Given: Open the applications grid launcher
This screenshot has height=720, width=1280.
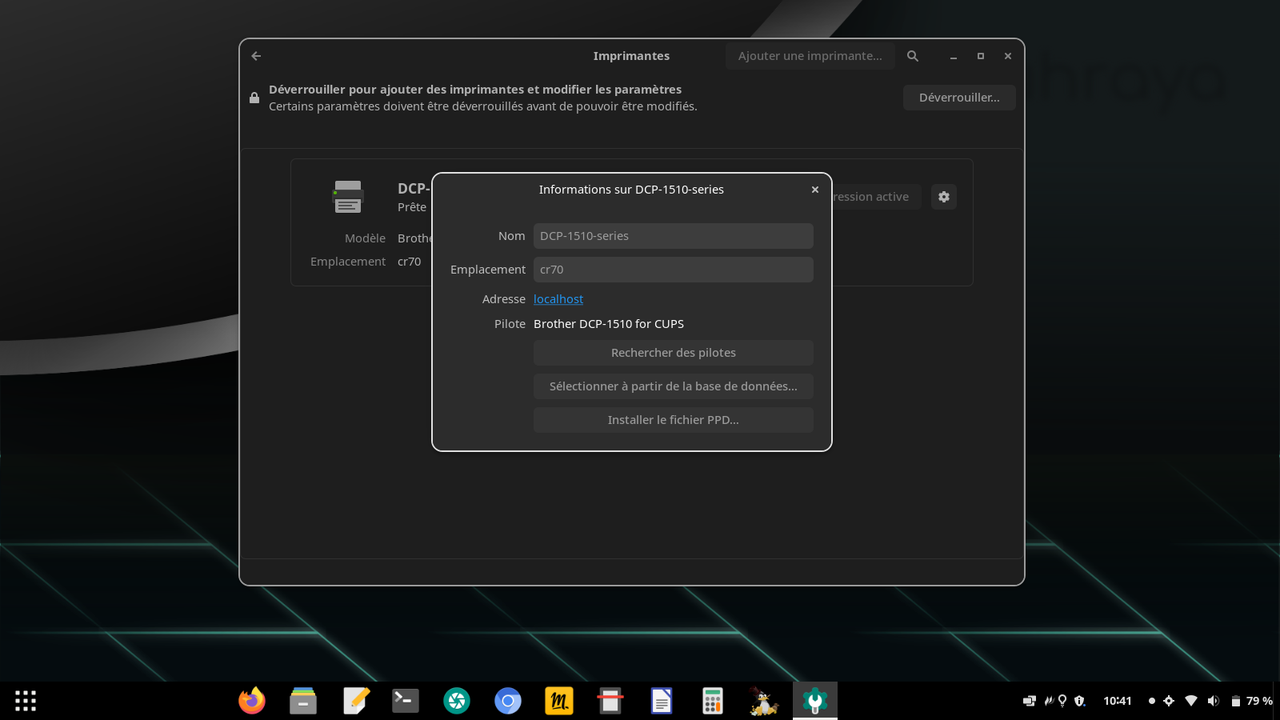Looking at the screenshot, I should click(26, 701).
